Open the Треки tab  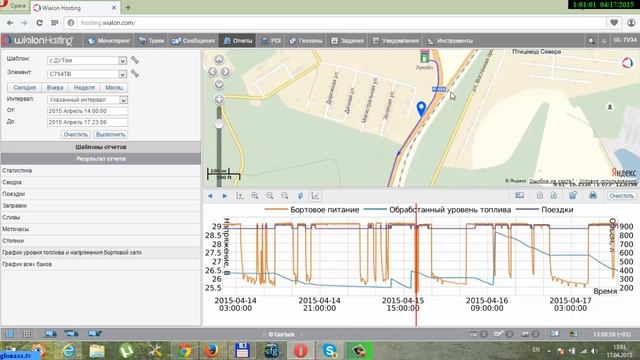pos(151,40)
